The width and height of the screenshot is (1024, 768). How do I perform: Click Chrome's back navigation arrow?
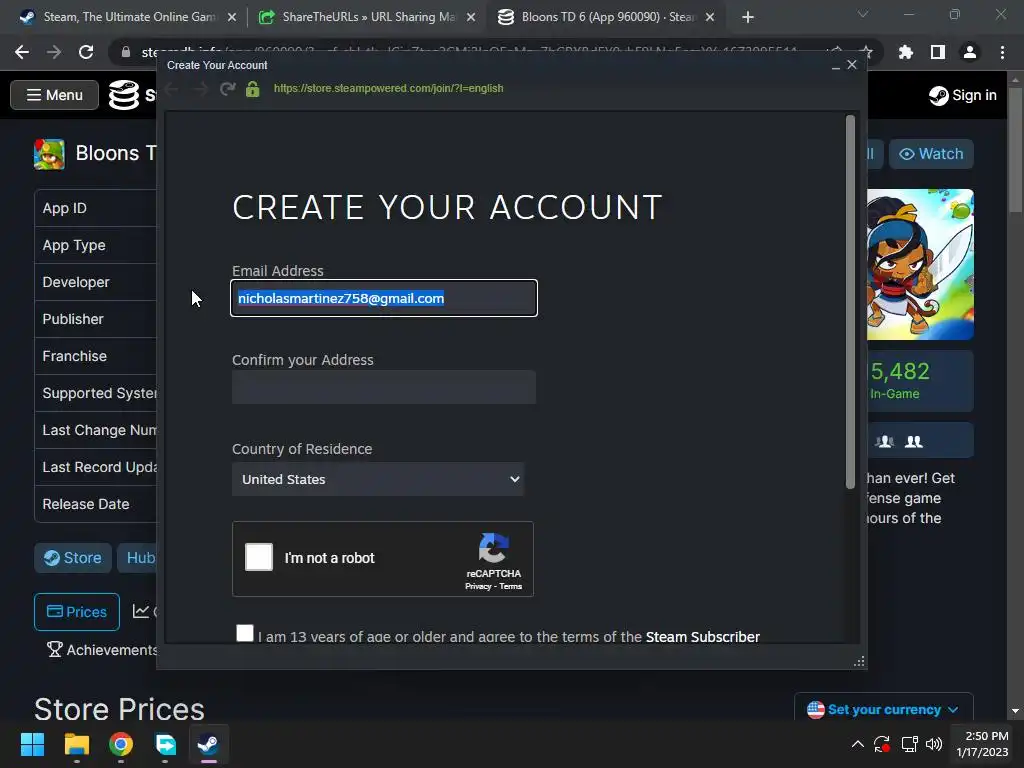click(22, 52)
